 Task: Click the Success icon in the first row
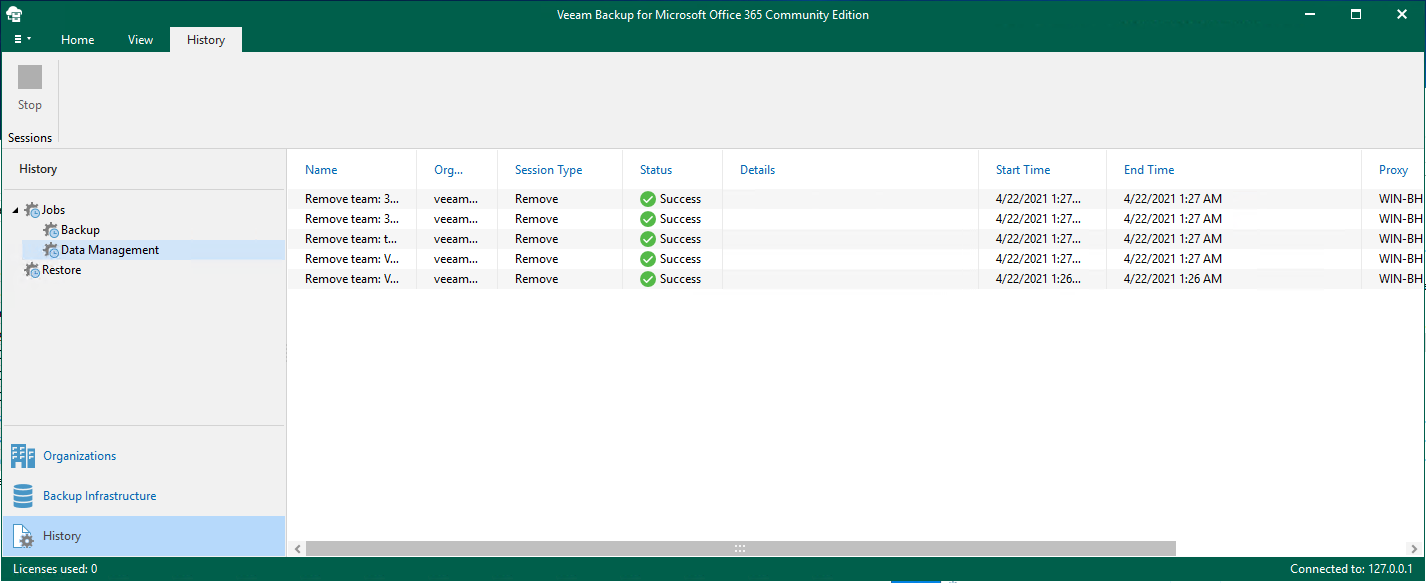point(648,199)
